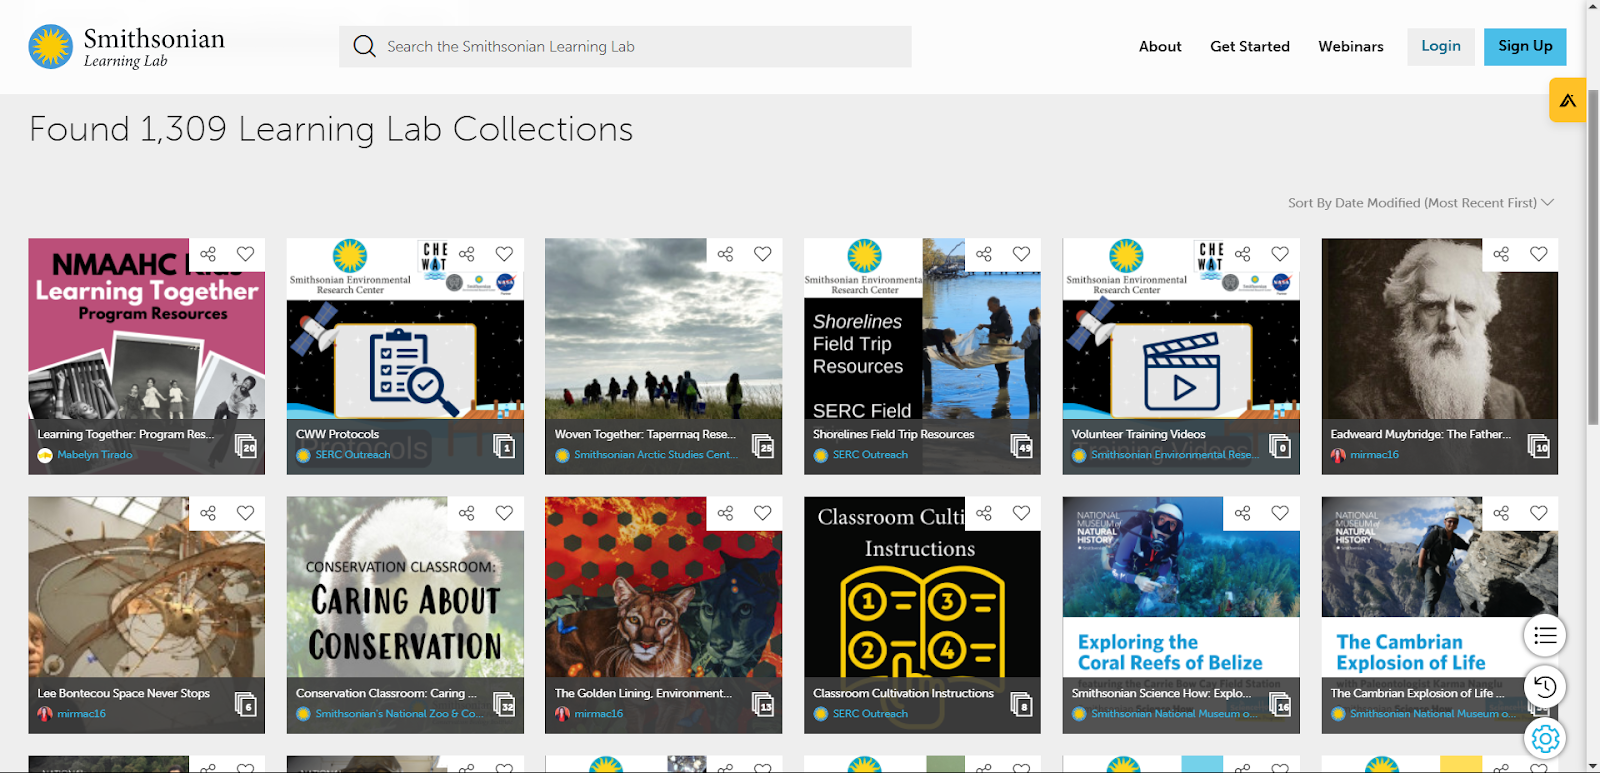1600x773 pixels.
Task: Open SERC Outreach link under Classroom Cultivation
Action: [870, 714]
